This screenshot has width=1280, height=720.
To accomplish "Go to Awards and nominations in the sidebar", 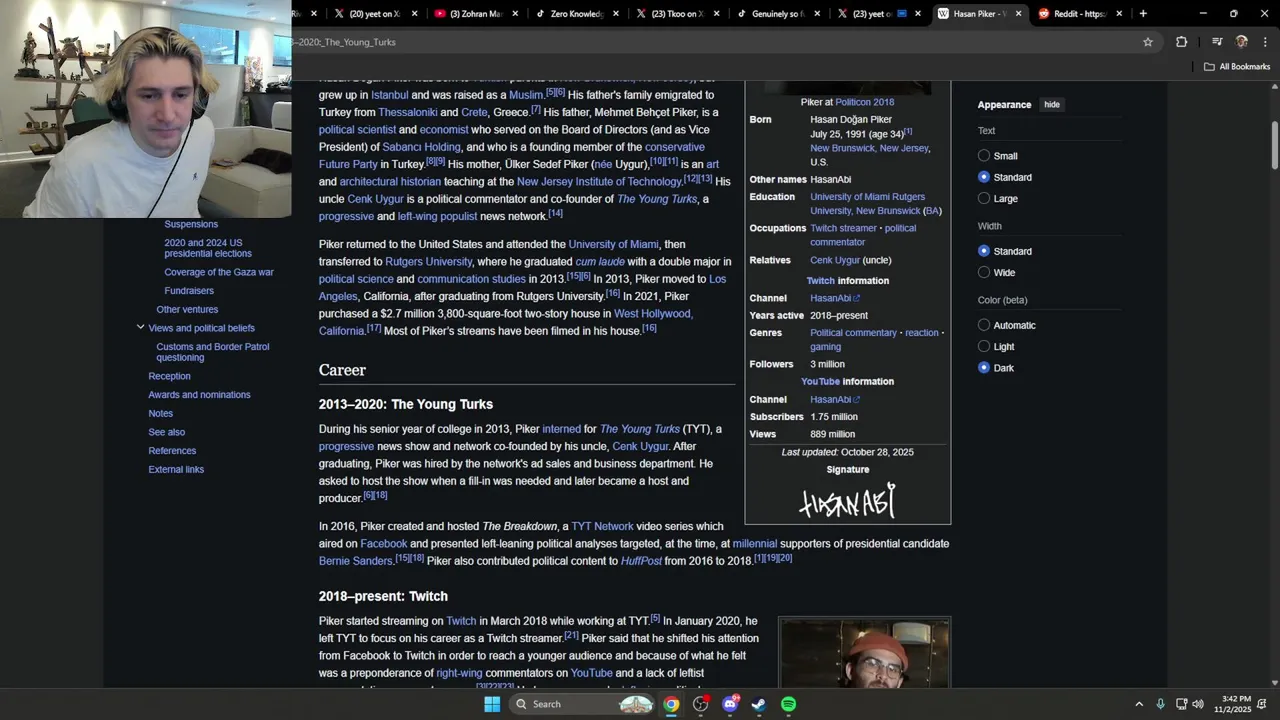I will pyautogui.click(x=199, y=395).
